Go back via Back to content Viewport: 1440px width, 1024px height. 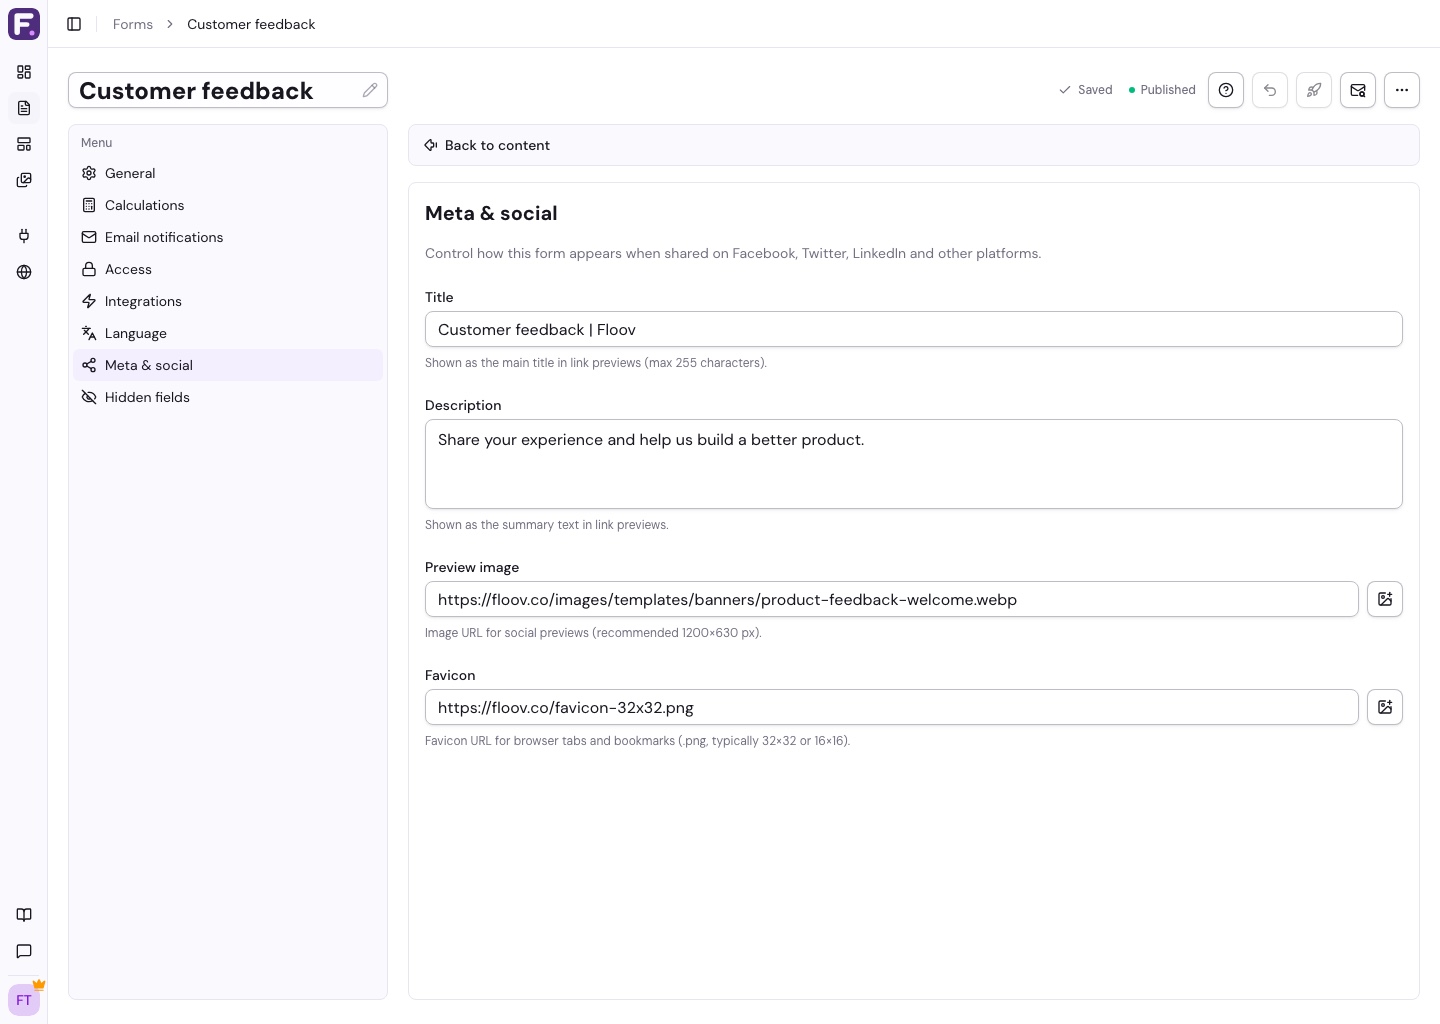[x=487, y=145]
